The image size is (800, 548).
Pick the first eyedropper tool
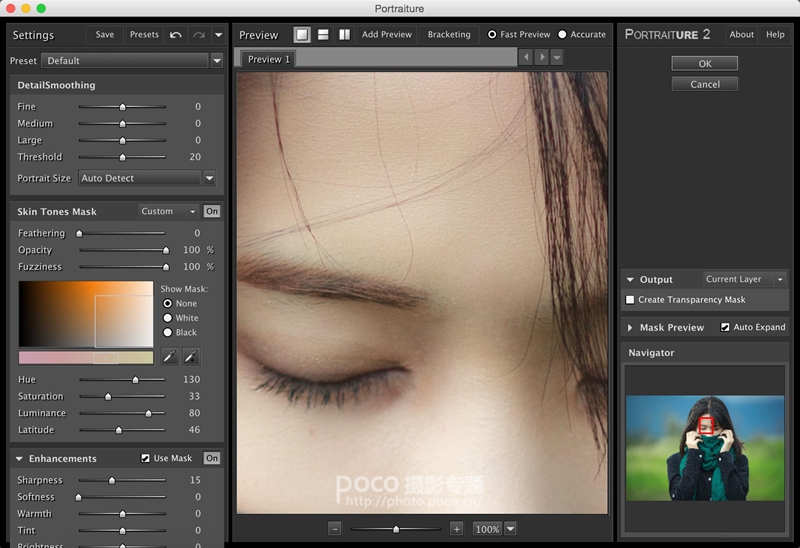pos(170,356)
